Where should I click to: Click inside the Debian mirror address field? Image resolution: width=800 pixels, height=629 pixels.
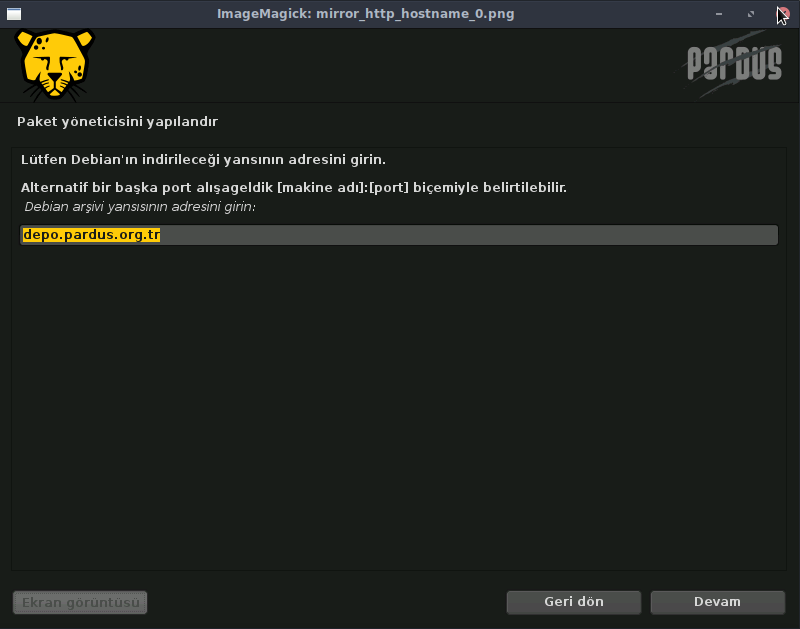(399, 235)
